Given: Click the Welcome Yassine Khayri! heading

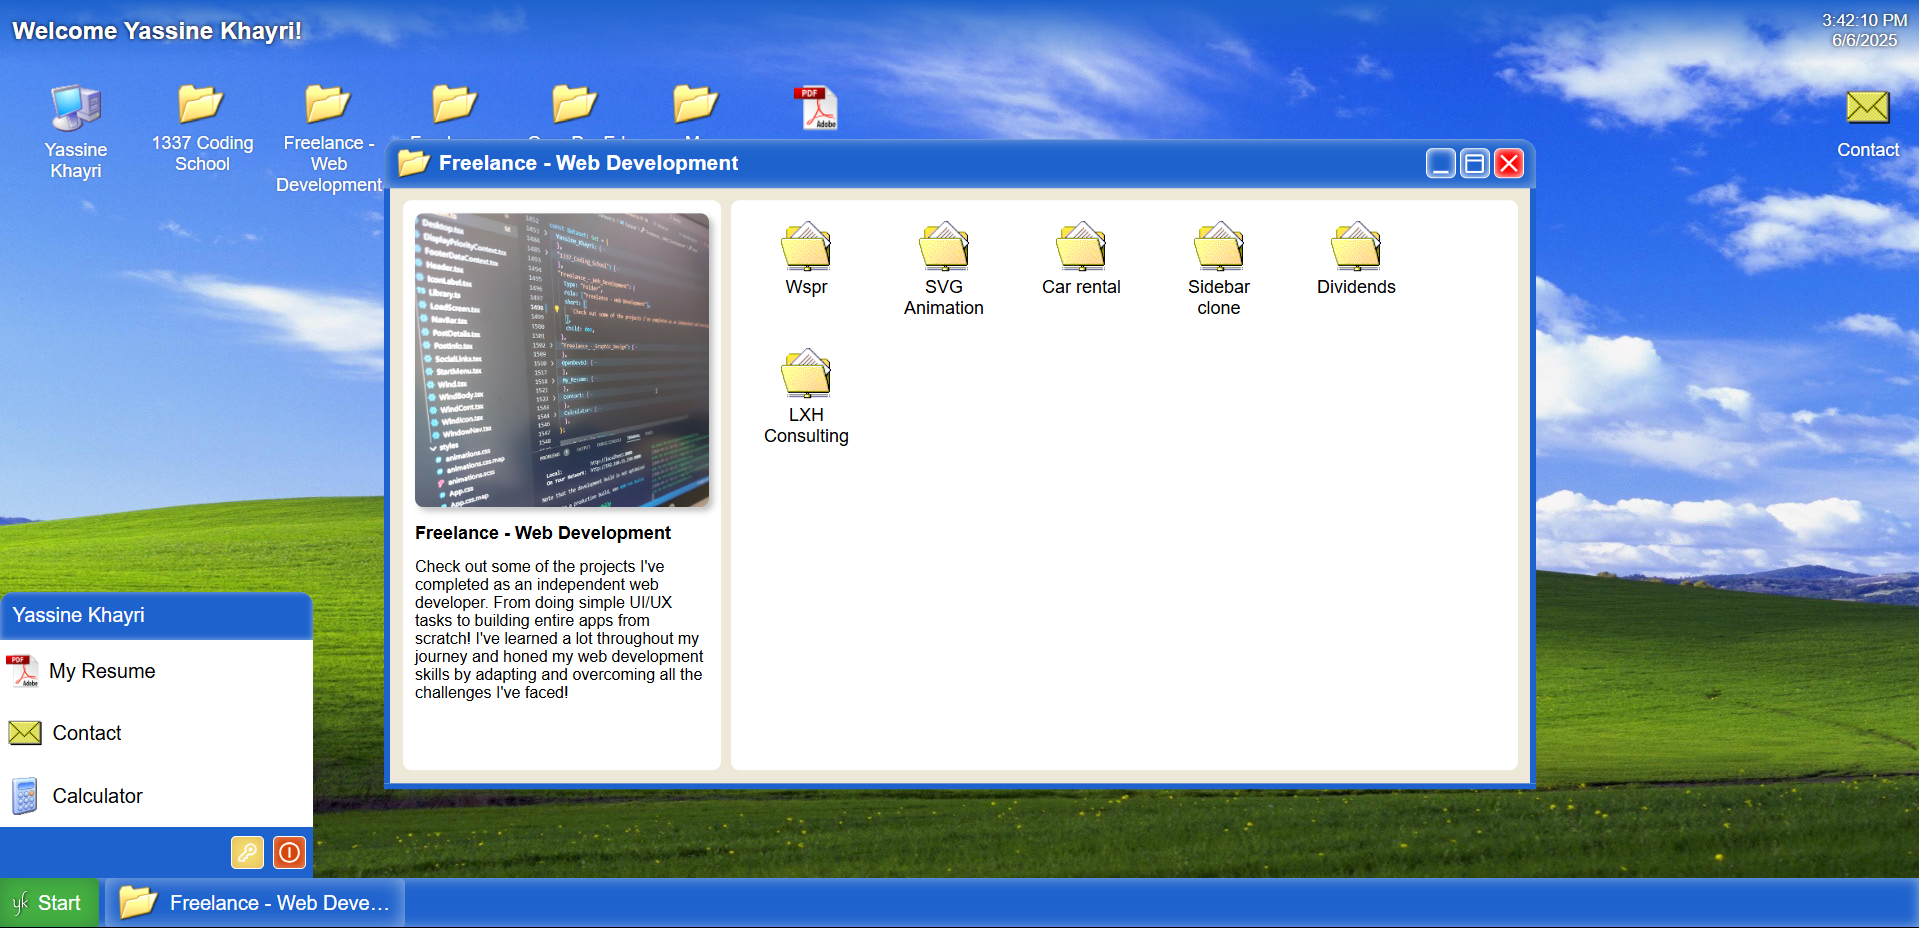Looking at the screenshot, I should [157, 31].
